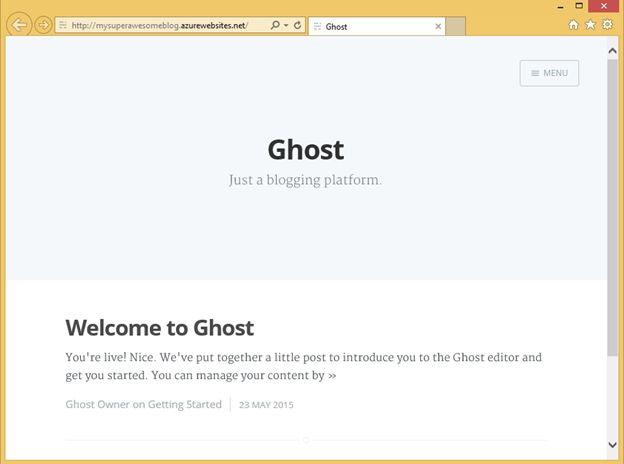Click the scrollbar down arrow
Screen dimensions: 624x464
click(612, 445)
